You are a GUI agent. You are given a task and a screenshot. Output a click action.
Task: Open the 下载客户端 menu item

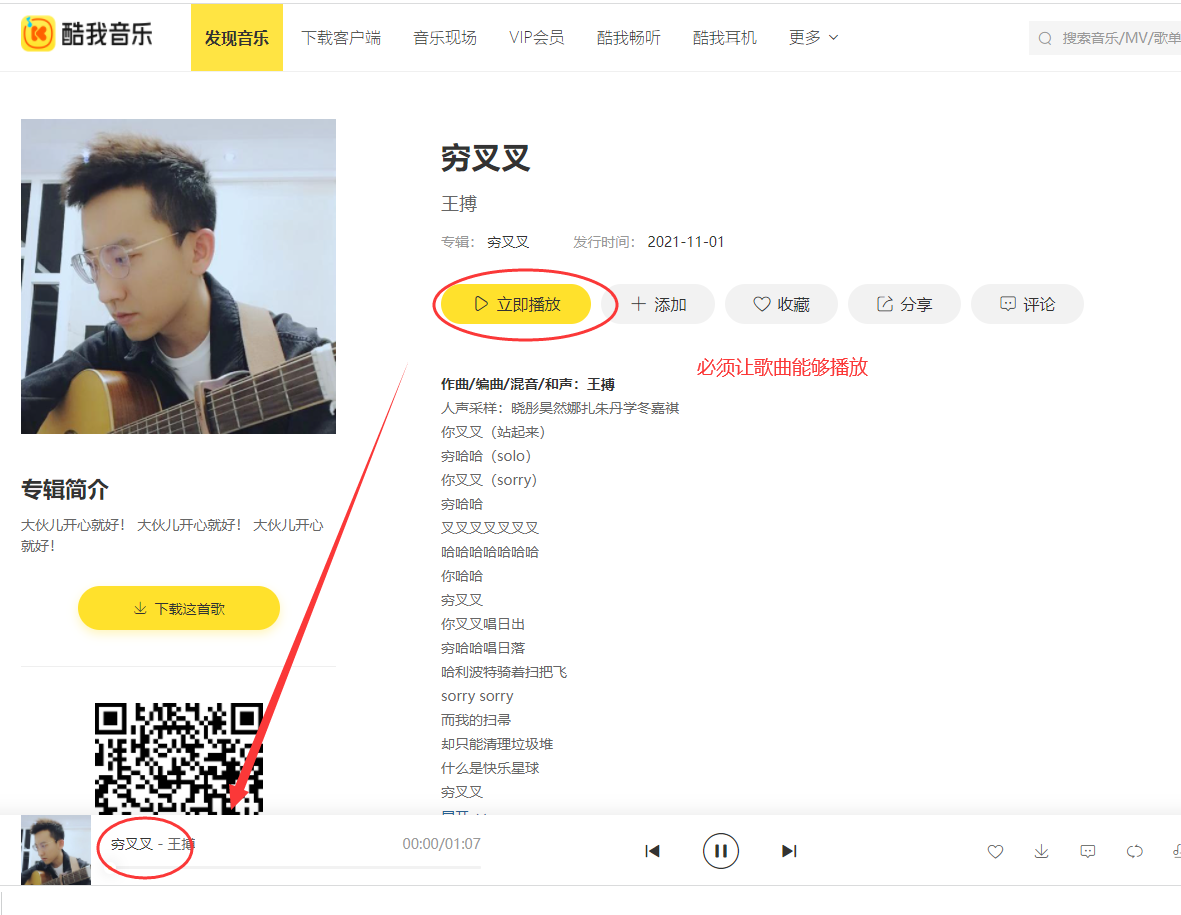(340, 38)
